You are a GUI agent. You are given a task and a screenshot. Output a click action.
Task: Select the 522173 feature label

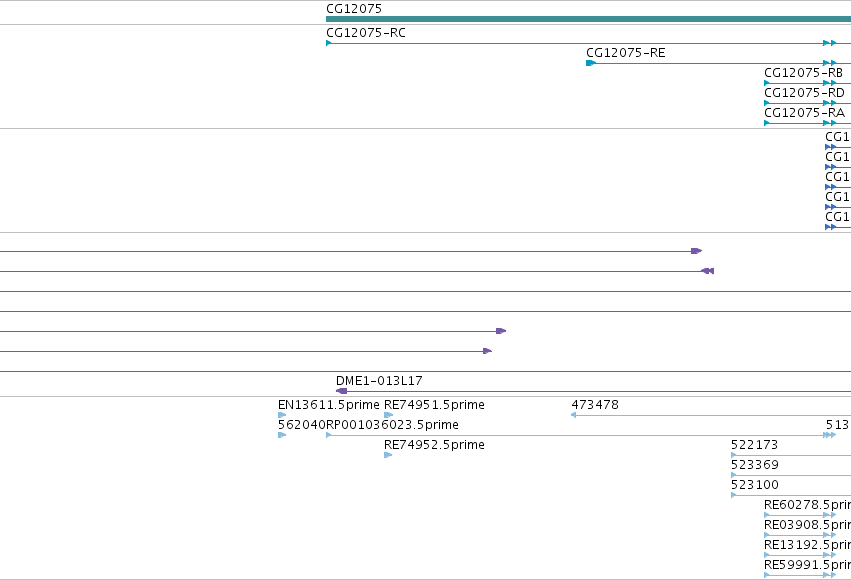754,445
